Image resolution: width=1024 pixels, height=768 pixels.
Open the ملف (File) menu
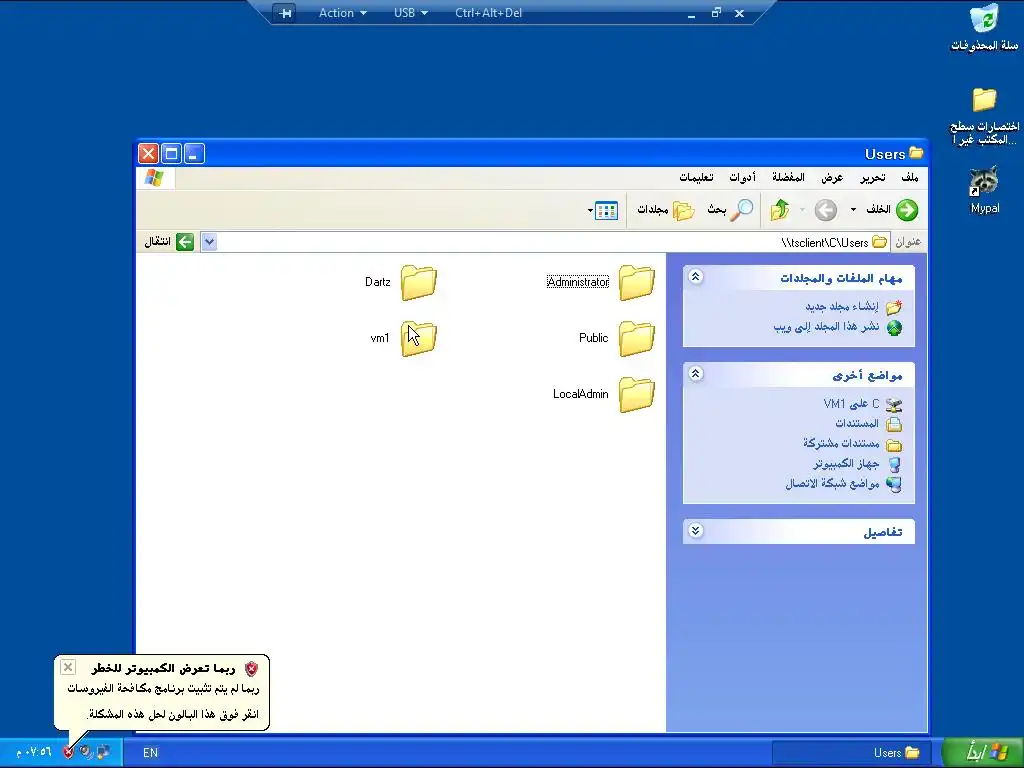tap(910, 178)
